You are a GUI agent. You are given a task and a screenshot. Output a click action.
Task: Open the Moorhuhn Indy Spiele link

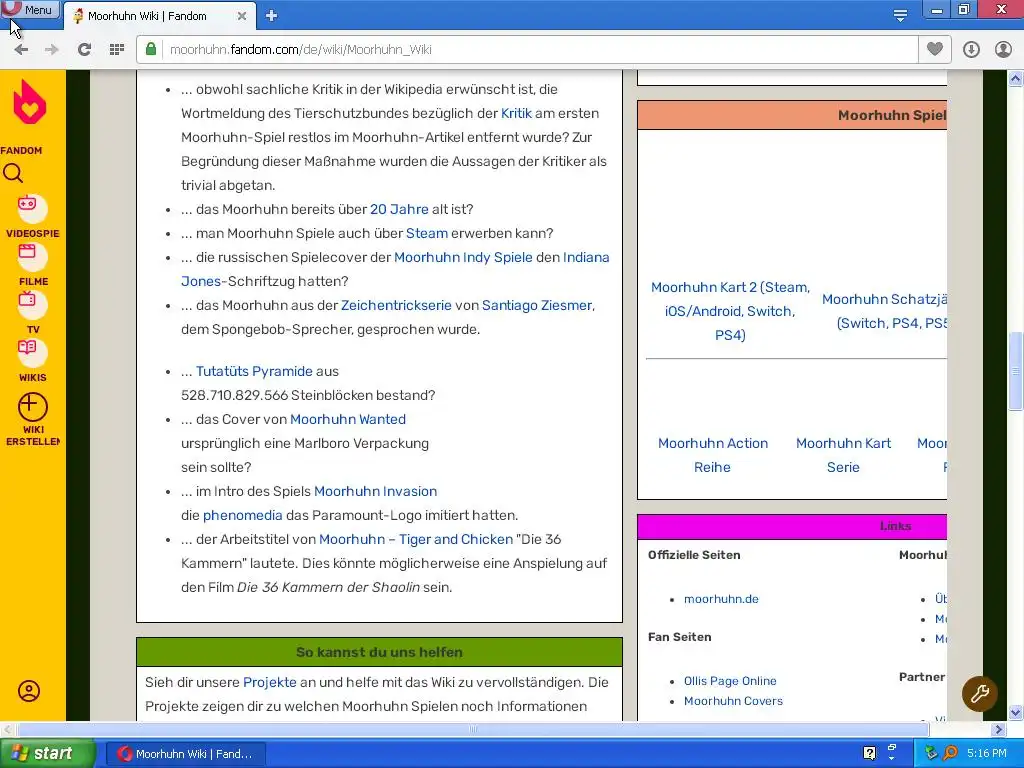click(x=463, y=257)
